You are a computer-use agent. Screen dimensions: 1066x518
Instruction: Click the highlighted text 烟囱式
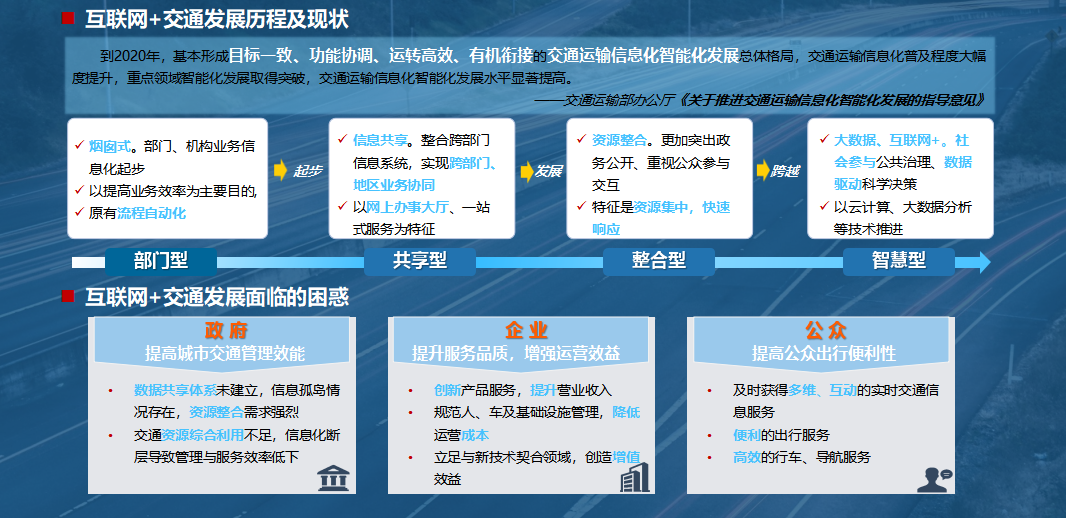[x=109, y=145]
